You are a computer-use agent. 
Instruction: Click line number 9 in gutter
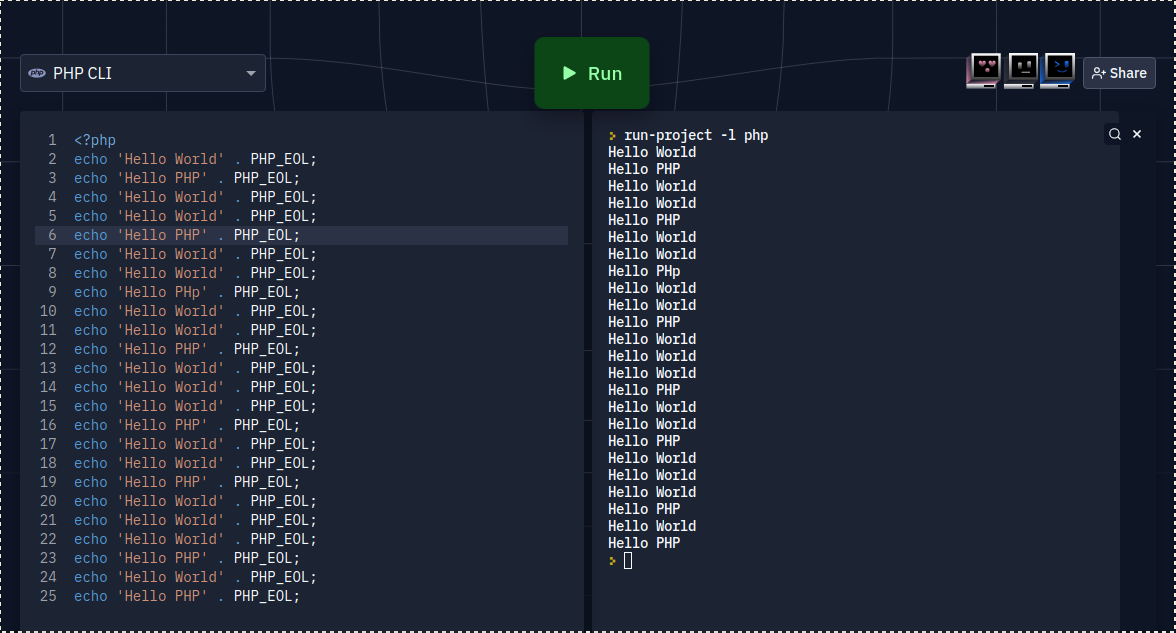point(52,292)
